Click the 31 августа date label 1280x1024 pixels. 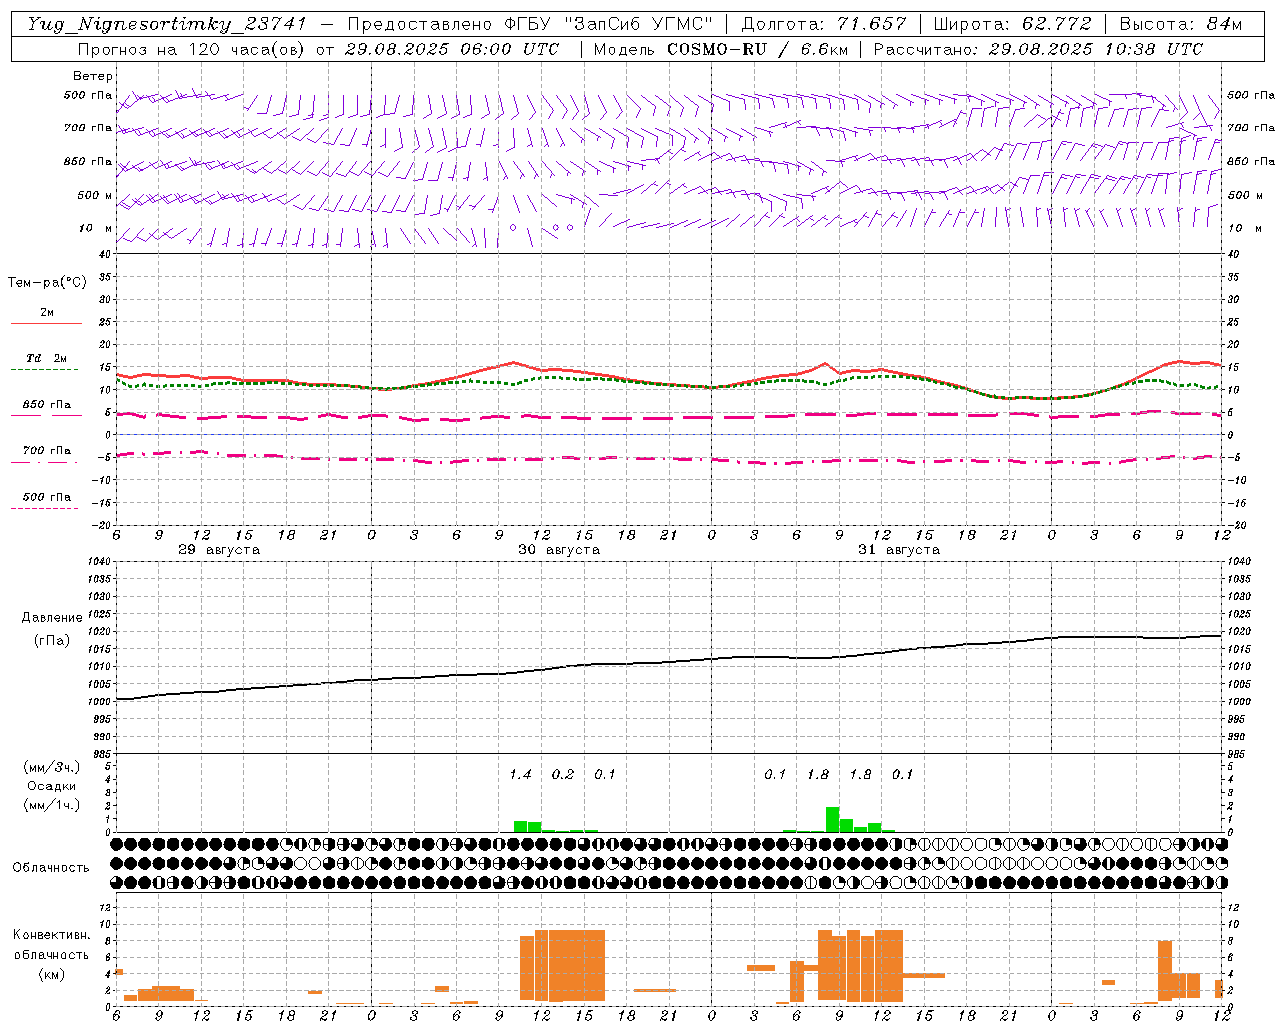point(899,550)
